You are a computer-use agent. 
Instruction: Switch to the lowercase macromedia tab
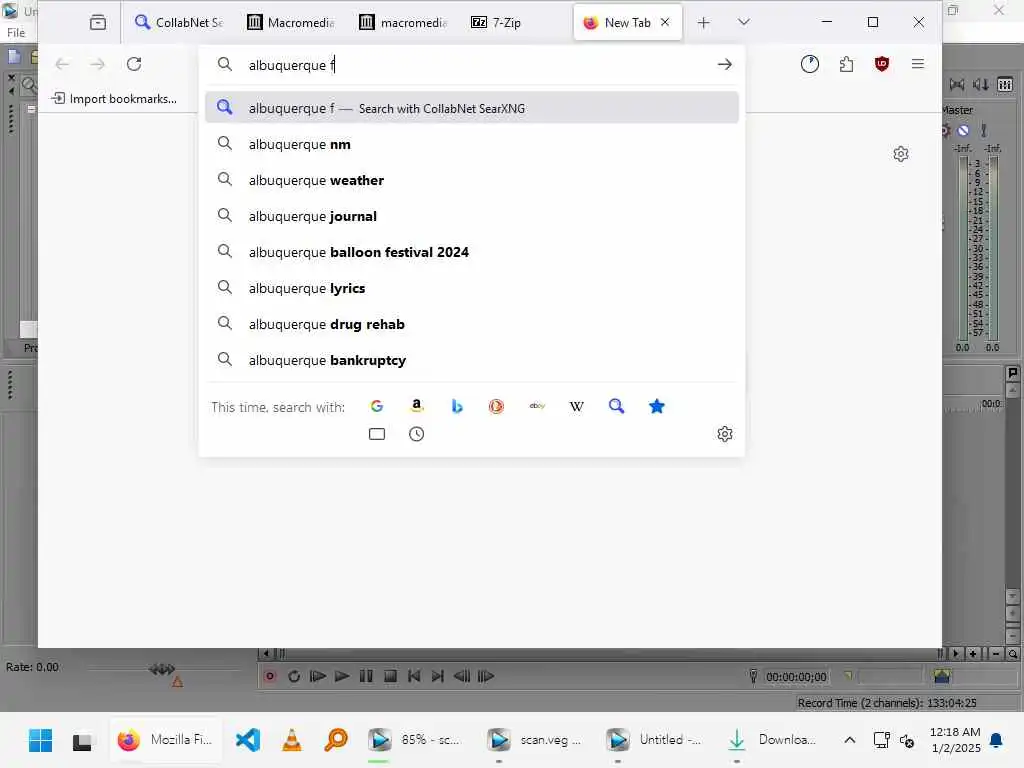pos(404,23)
